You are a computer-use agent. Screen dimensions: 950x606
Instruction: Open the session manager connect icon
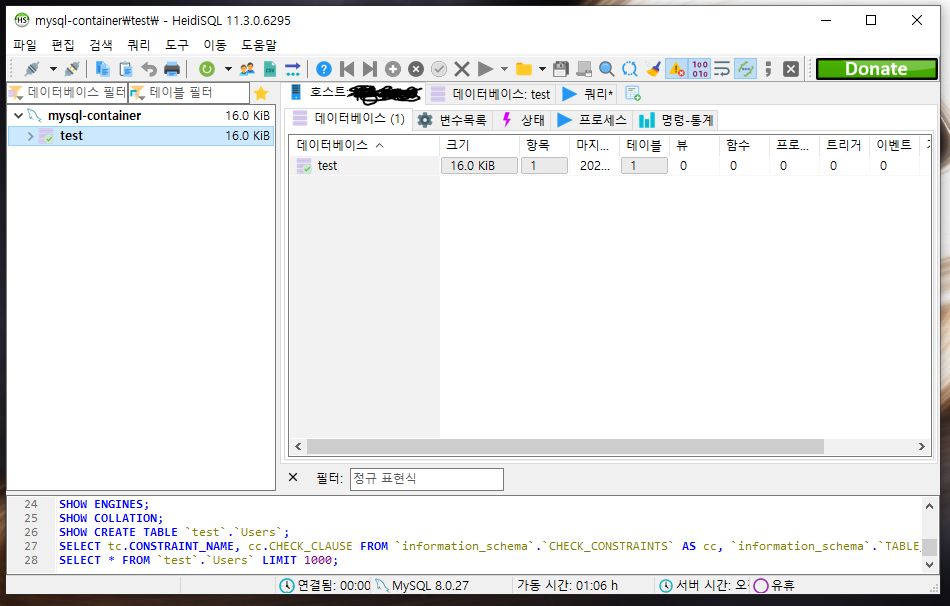(x=32, y=69)
